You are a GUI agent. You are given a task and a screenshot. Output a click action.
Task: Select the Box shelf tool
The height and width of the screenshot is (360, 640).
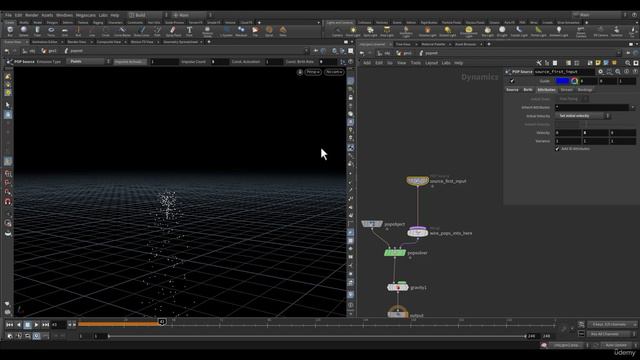pyautogui.click(x=10, y=31)
